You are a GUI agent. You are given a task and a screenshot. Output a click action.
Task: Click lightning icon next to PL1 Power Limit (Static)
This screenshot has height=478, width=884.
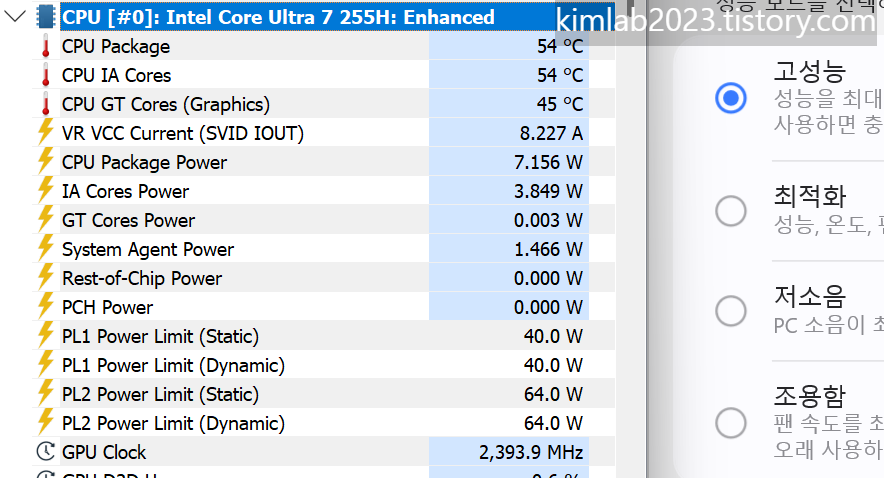pos(46,335)
